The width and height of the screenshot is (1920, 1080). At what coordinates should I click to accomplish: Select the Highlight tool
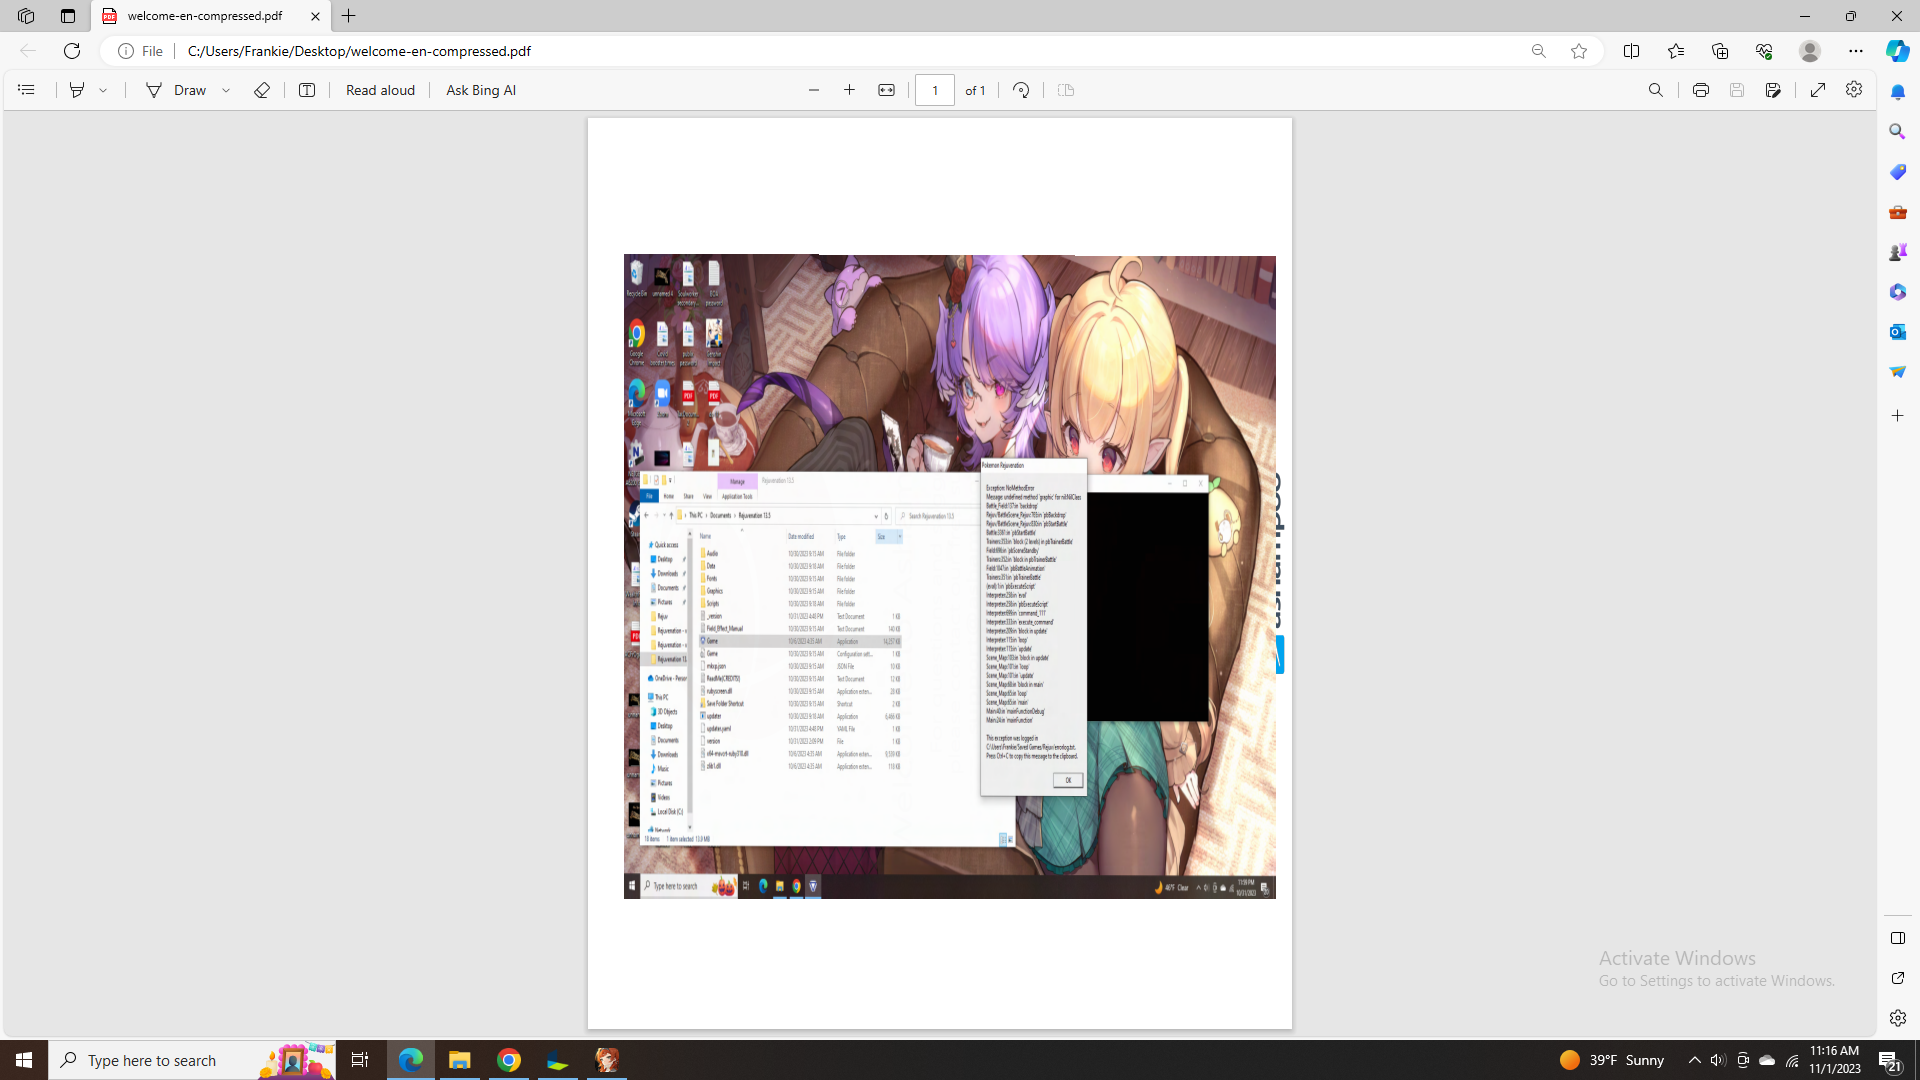pyautogui.click(x=77, y=90)
